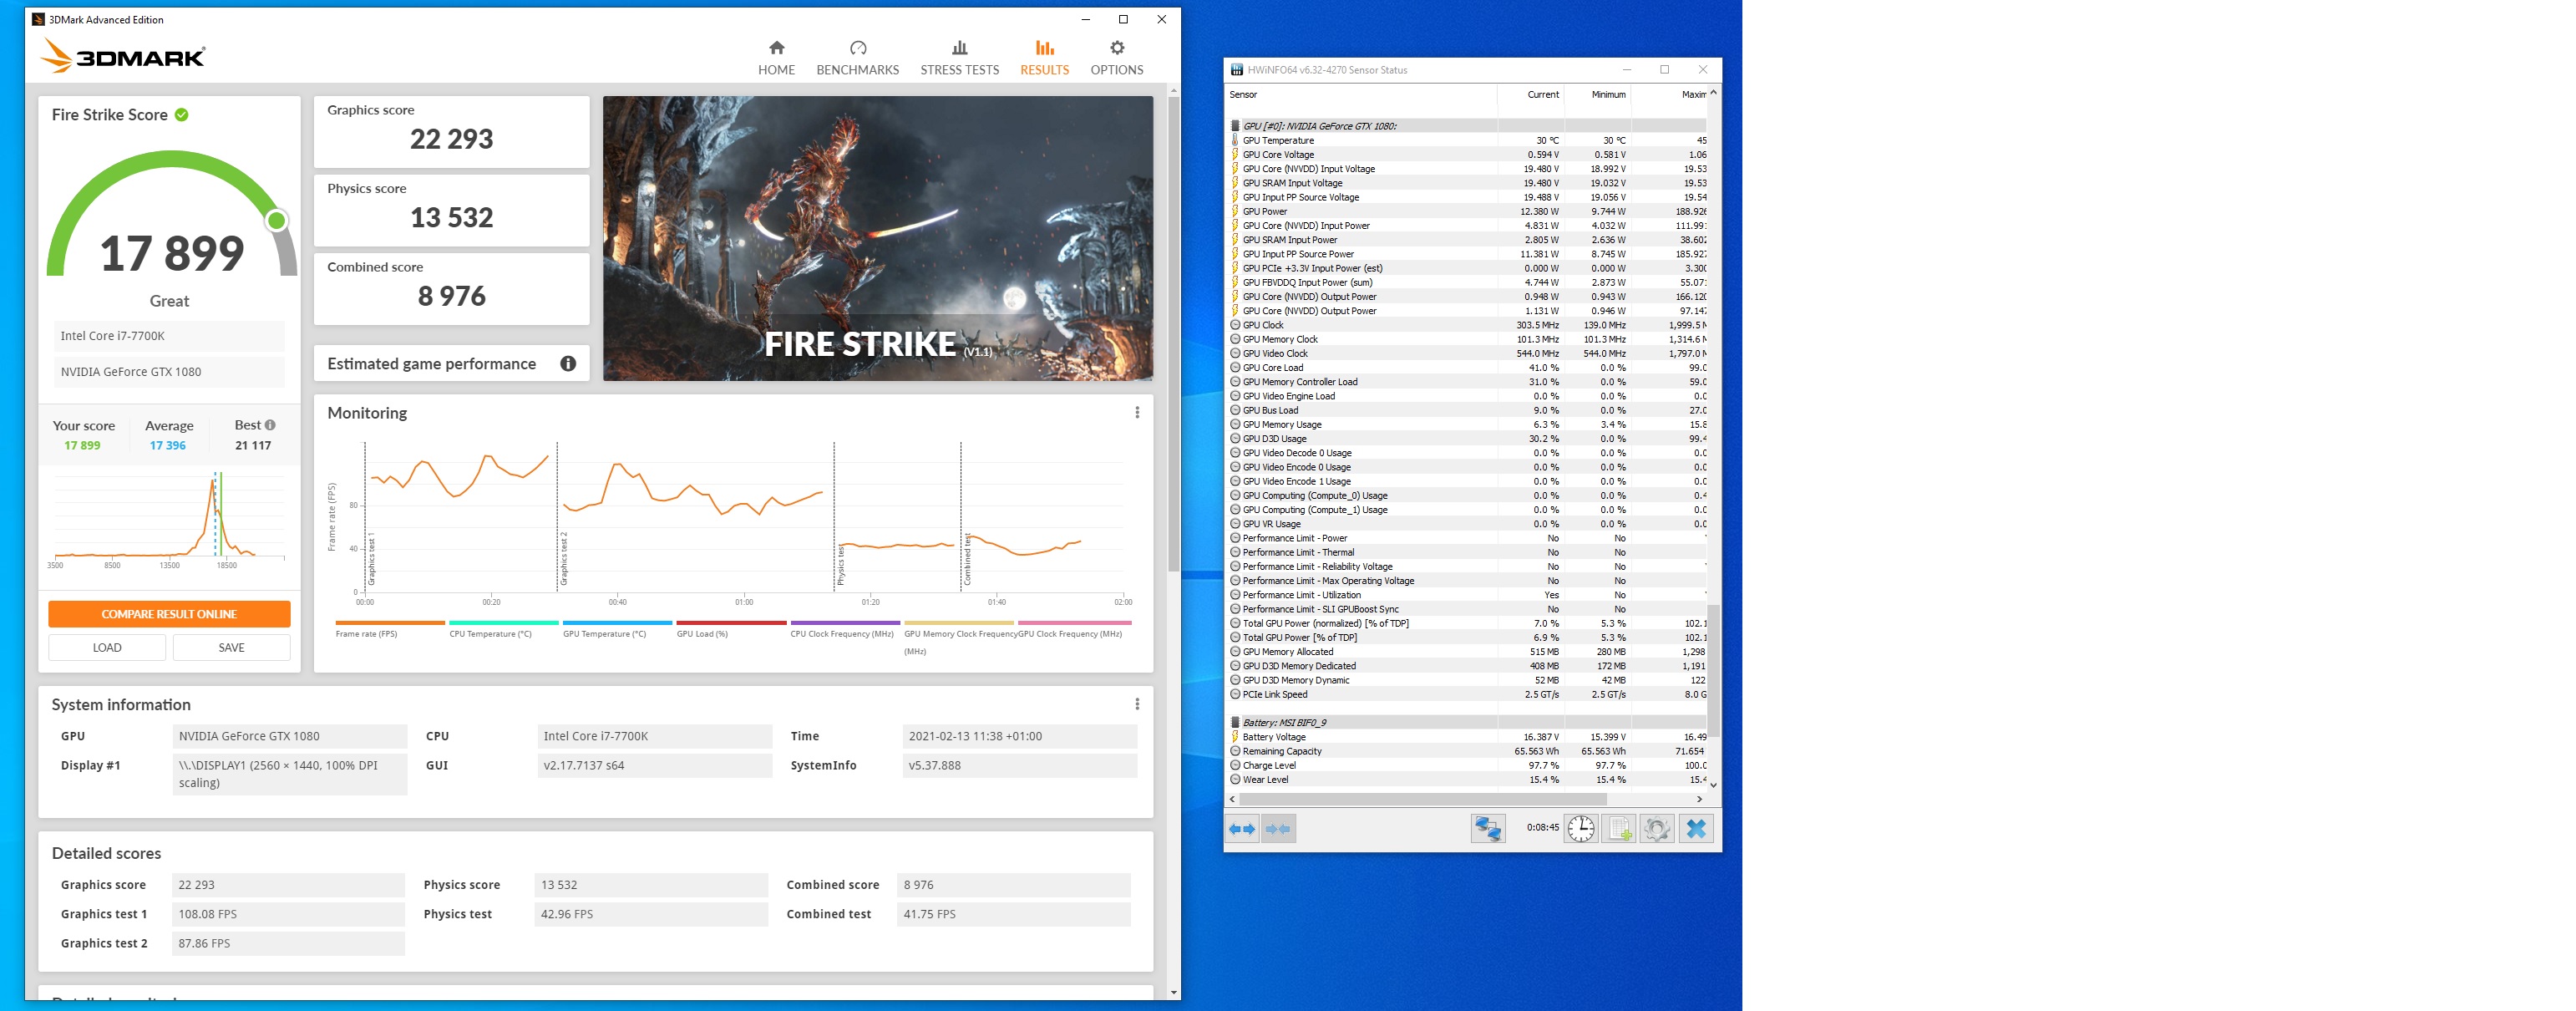
Task: Click the Fire Strike benchmark image
Action: pyautogui.click(x=877, y=238)
